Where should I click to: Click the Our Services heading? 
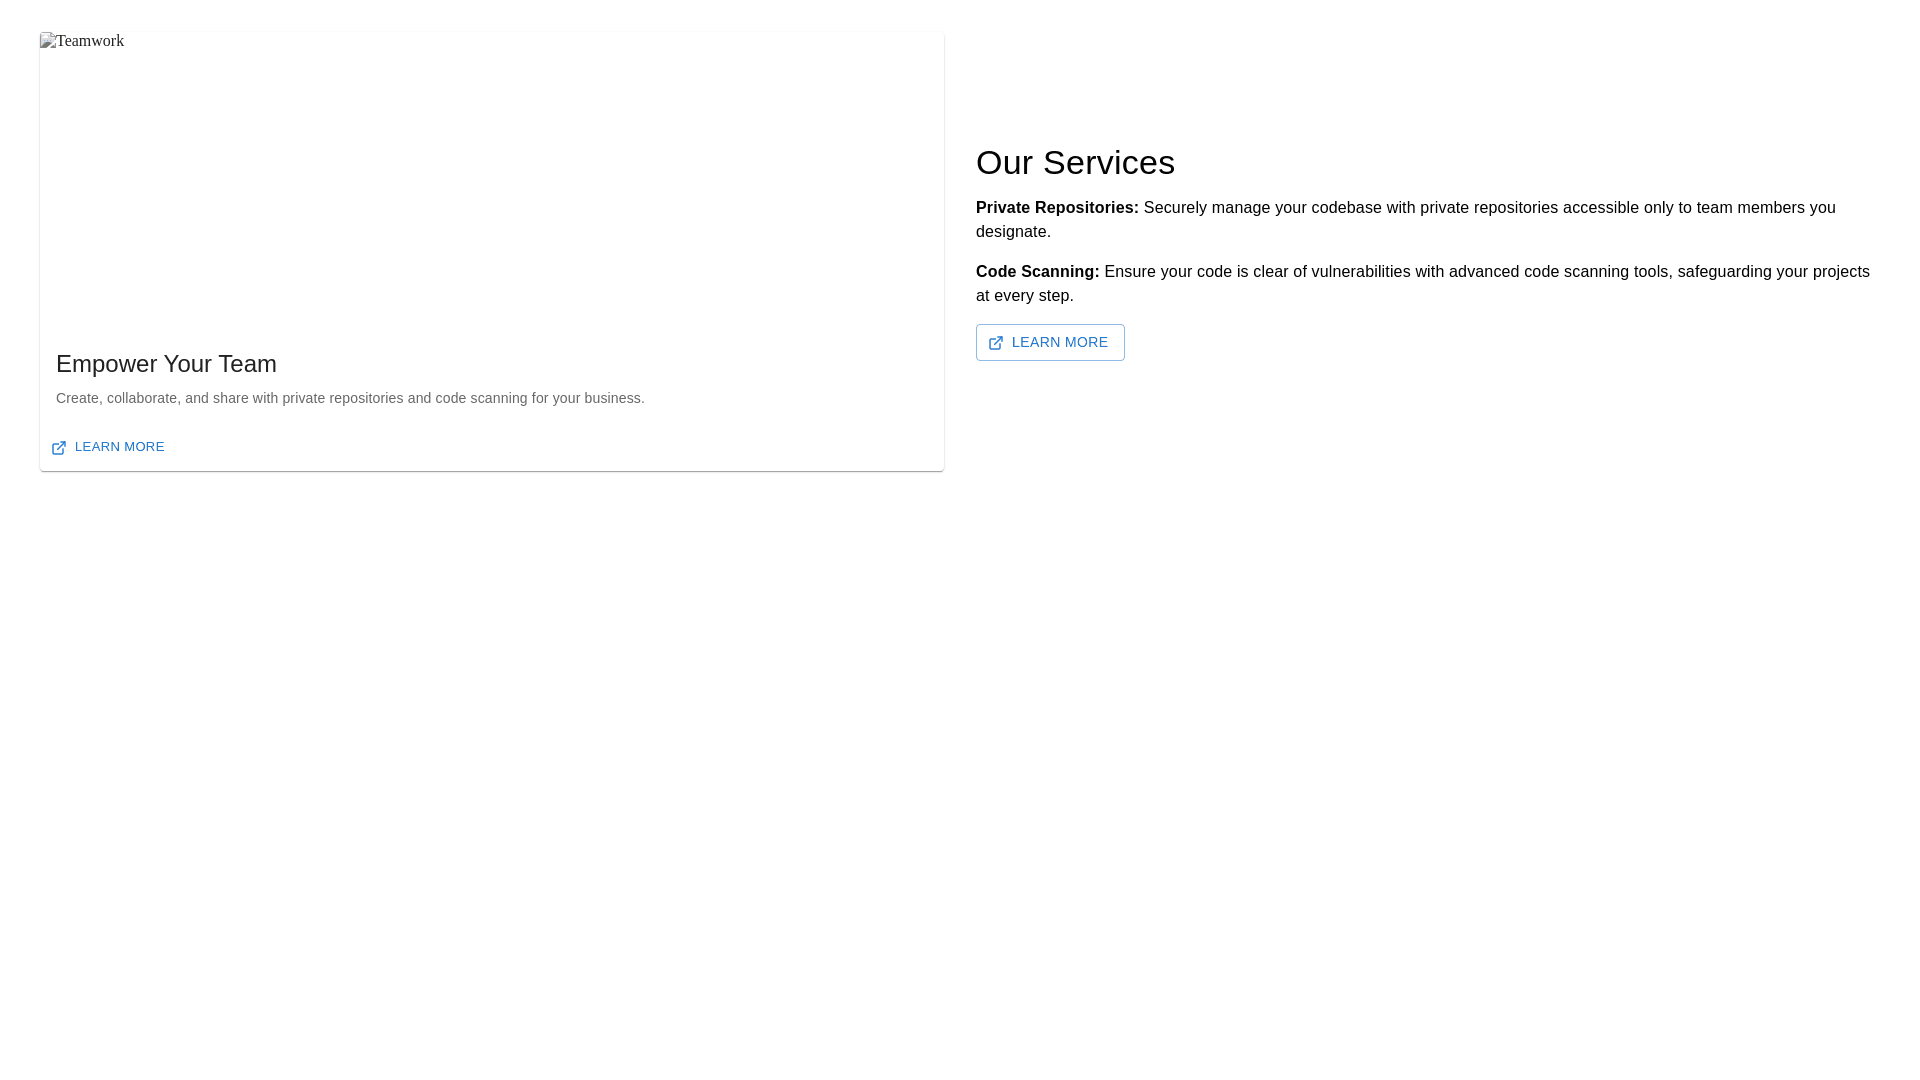(x=1075, y=163)
